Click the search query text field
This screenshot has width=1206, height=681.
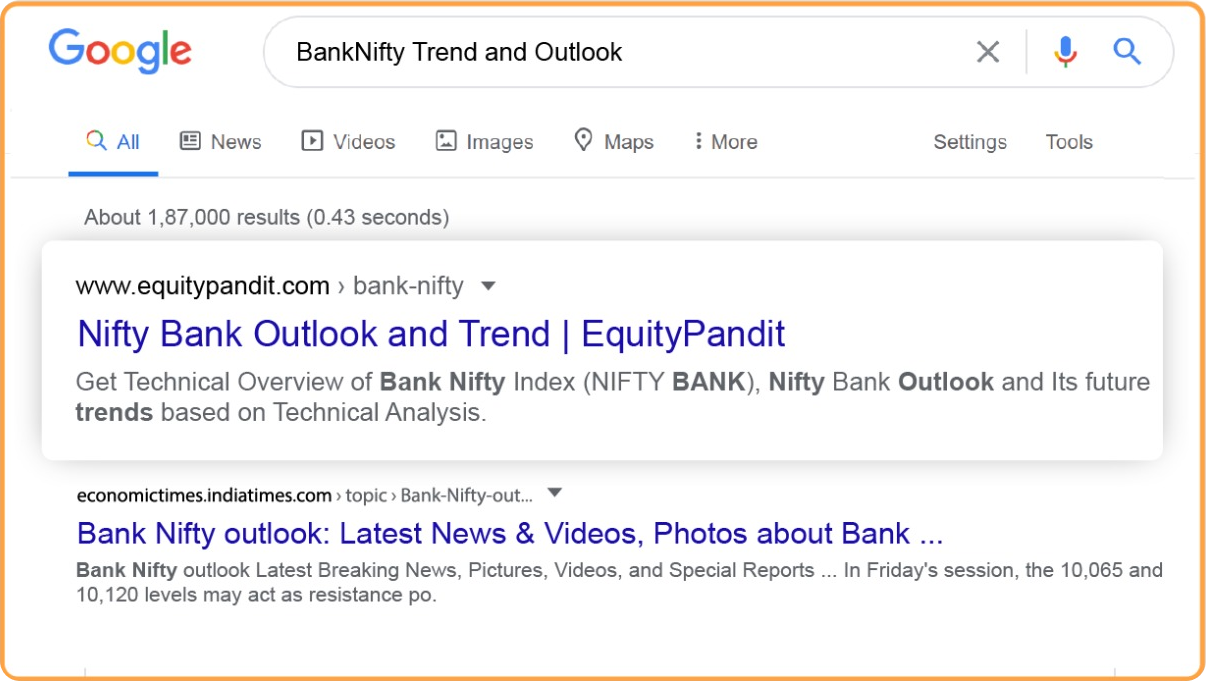point(620,52)
